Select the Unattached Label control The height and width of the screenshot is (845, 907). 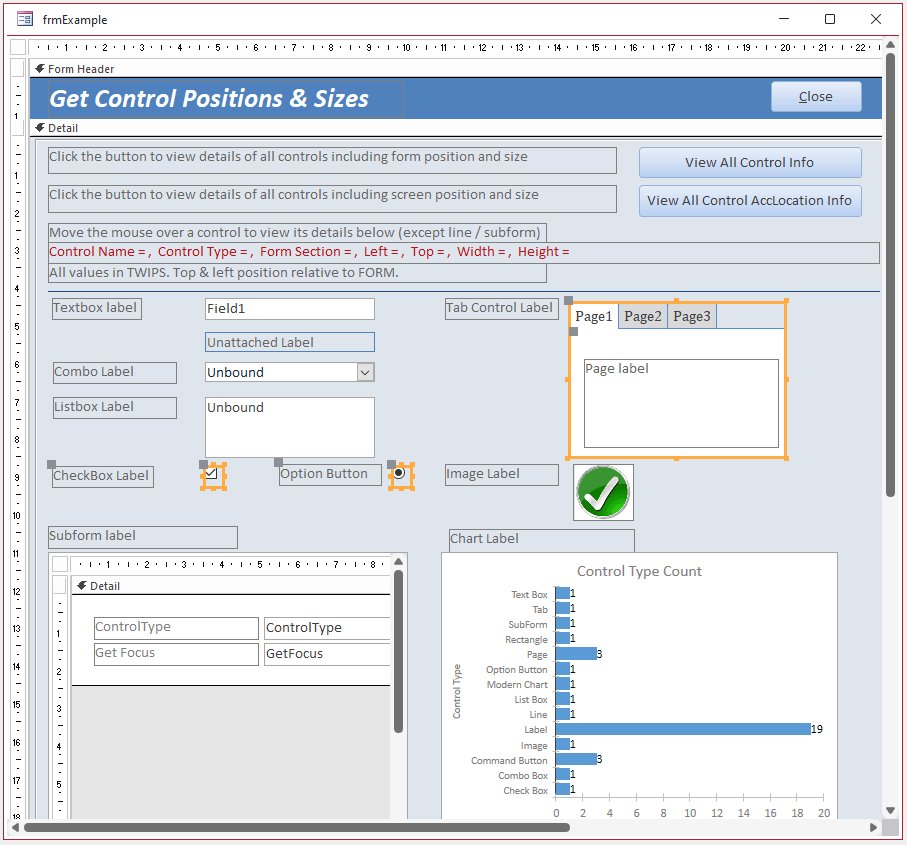[x=290, y=342]
